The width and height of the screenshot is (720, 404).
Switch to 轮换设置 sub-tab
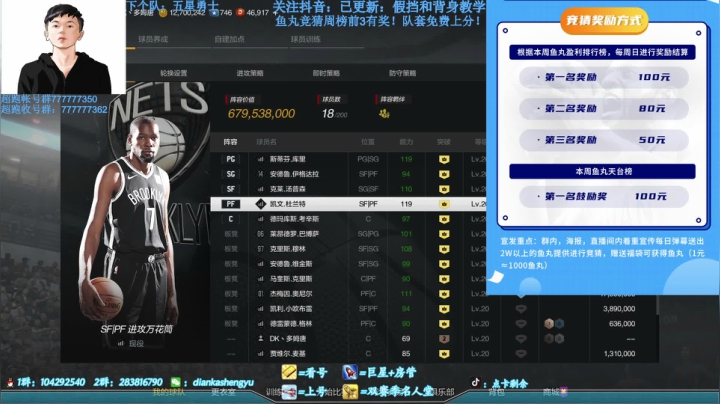[x=174, y=73]
